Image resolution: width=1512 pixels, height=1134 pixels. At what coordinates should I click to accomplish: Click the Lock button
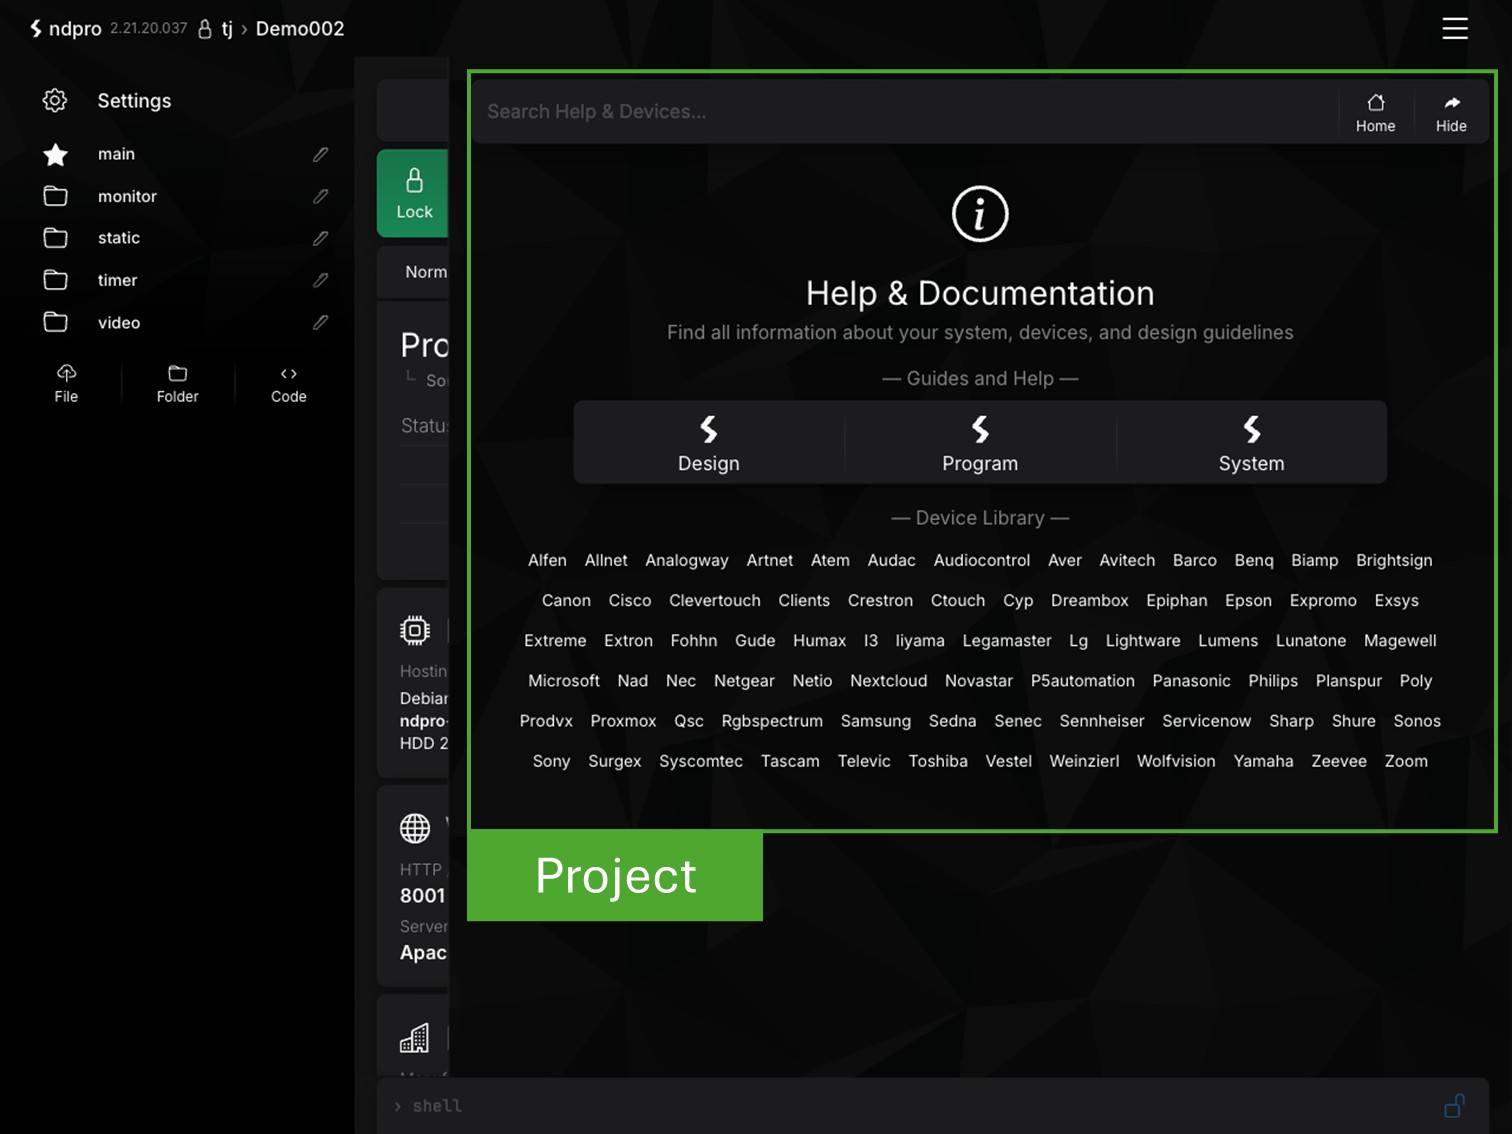point(414,194)
